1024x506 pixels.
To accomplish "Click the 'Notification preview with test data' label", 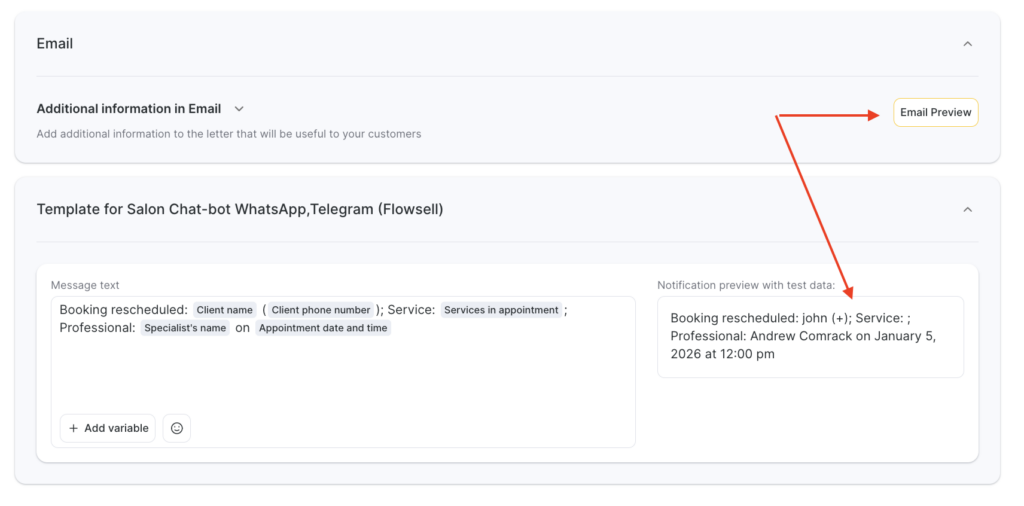I will (x=745, y=285).
